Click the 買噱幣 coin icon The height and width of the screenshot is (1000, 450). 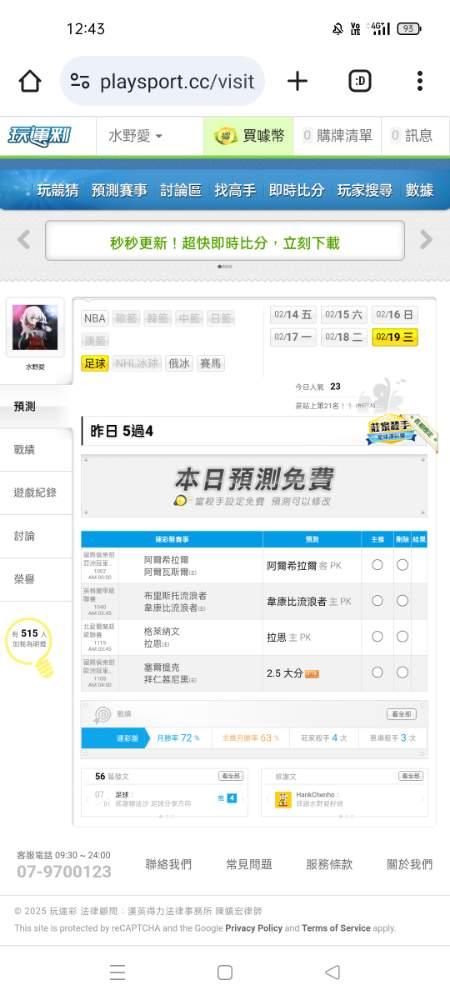(x=225, y=135)
